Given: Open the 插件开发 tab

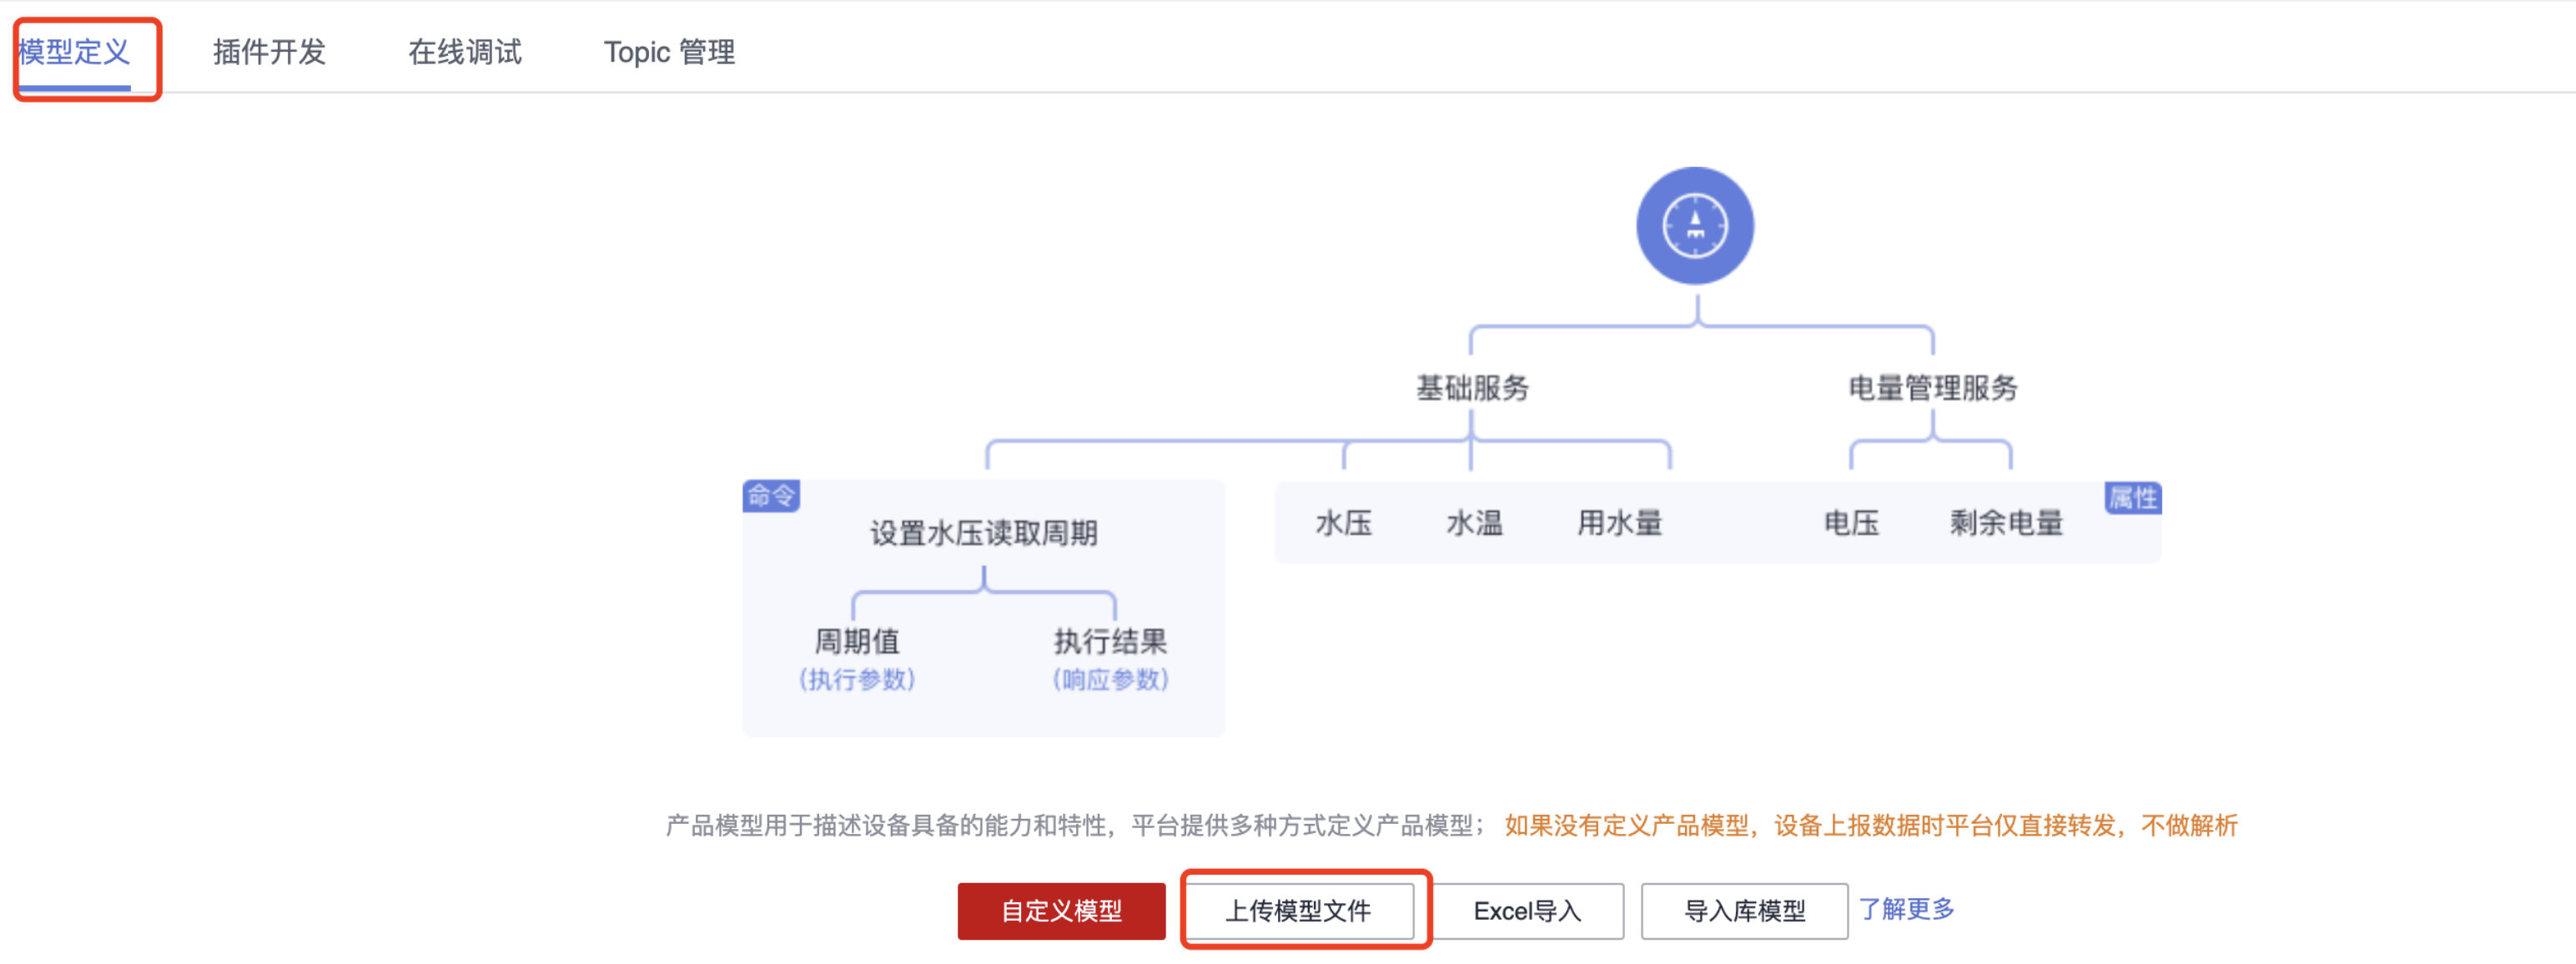Looking at the screenshot, I should [269, 52].
